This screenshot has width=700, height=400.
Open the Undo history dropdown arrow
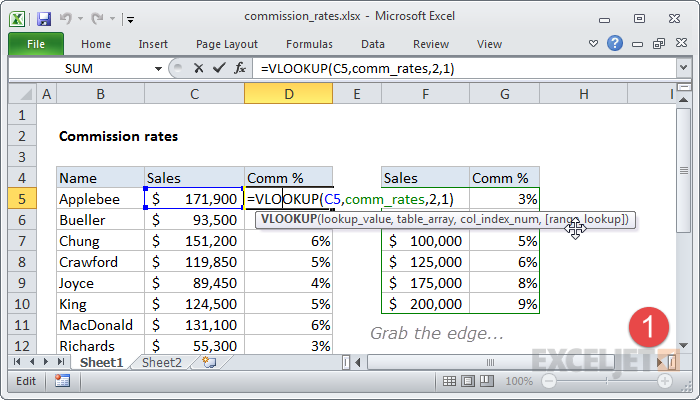80,19
